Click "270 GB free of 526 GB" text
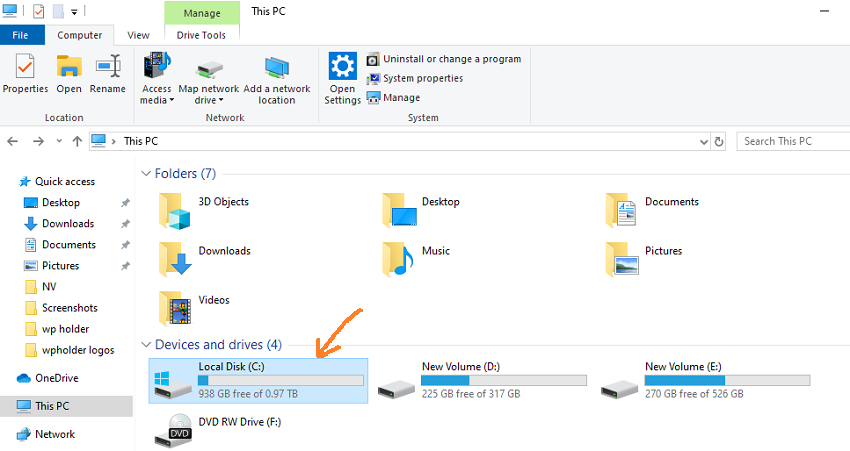The image size is (850, 451). pos(694,394)
